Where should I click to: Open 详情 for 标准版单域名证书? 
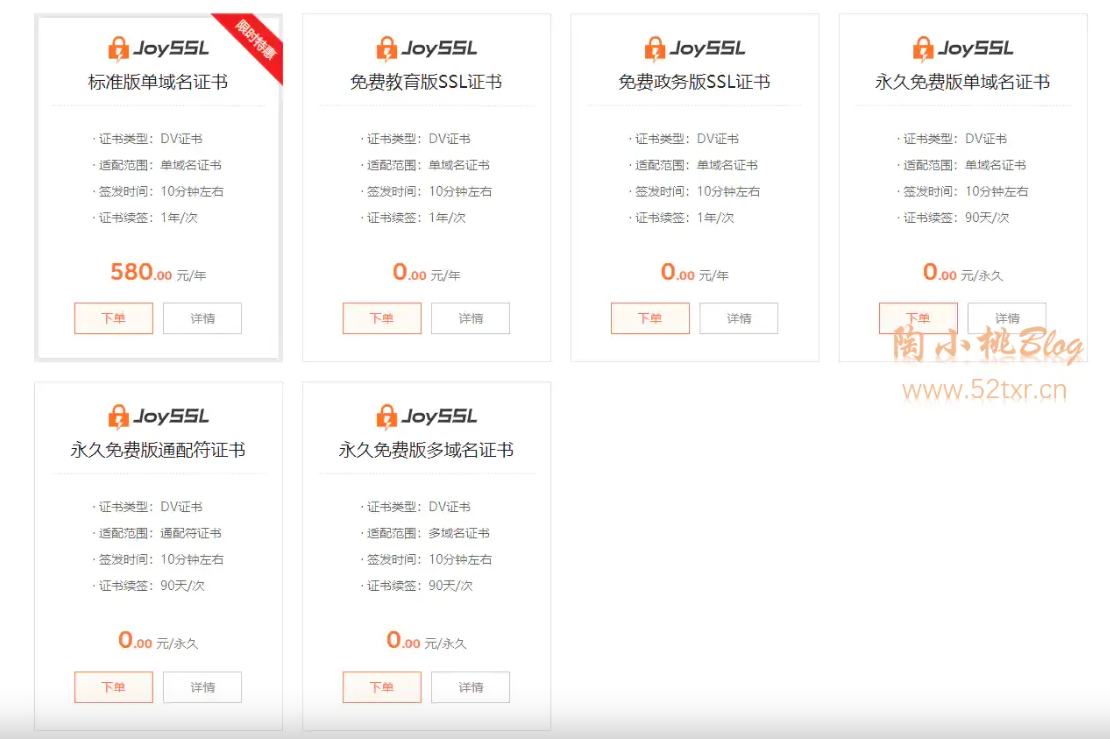point(202,319)
